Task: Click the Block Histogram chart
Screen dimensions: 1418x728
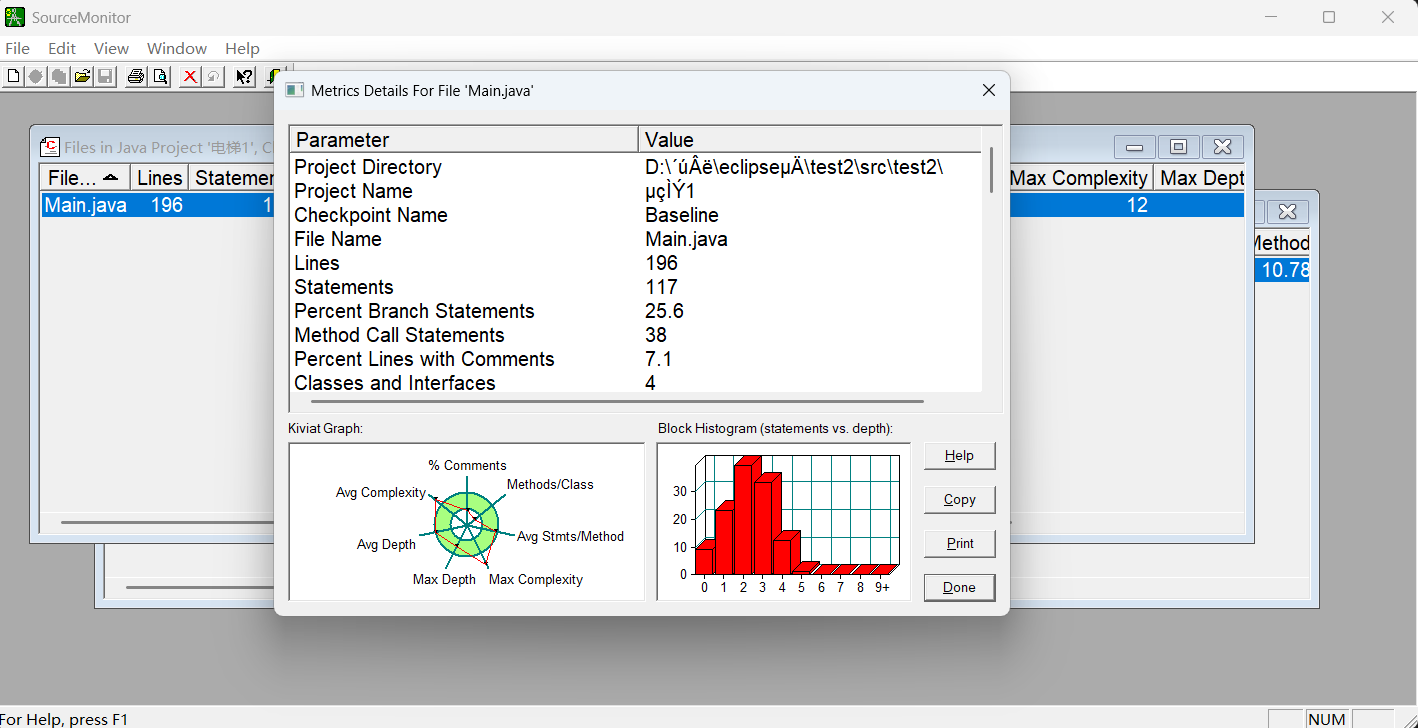Action: [784, 522]
